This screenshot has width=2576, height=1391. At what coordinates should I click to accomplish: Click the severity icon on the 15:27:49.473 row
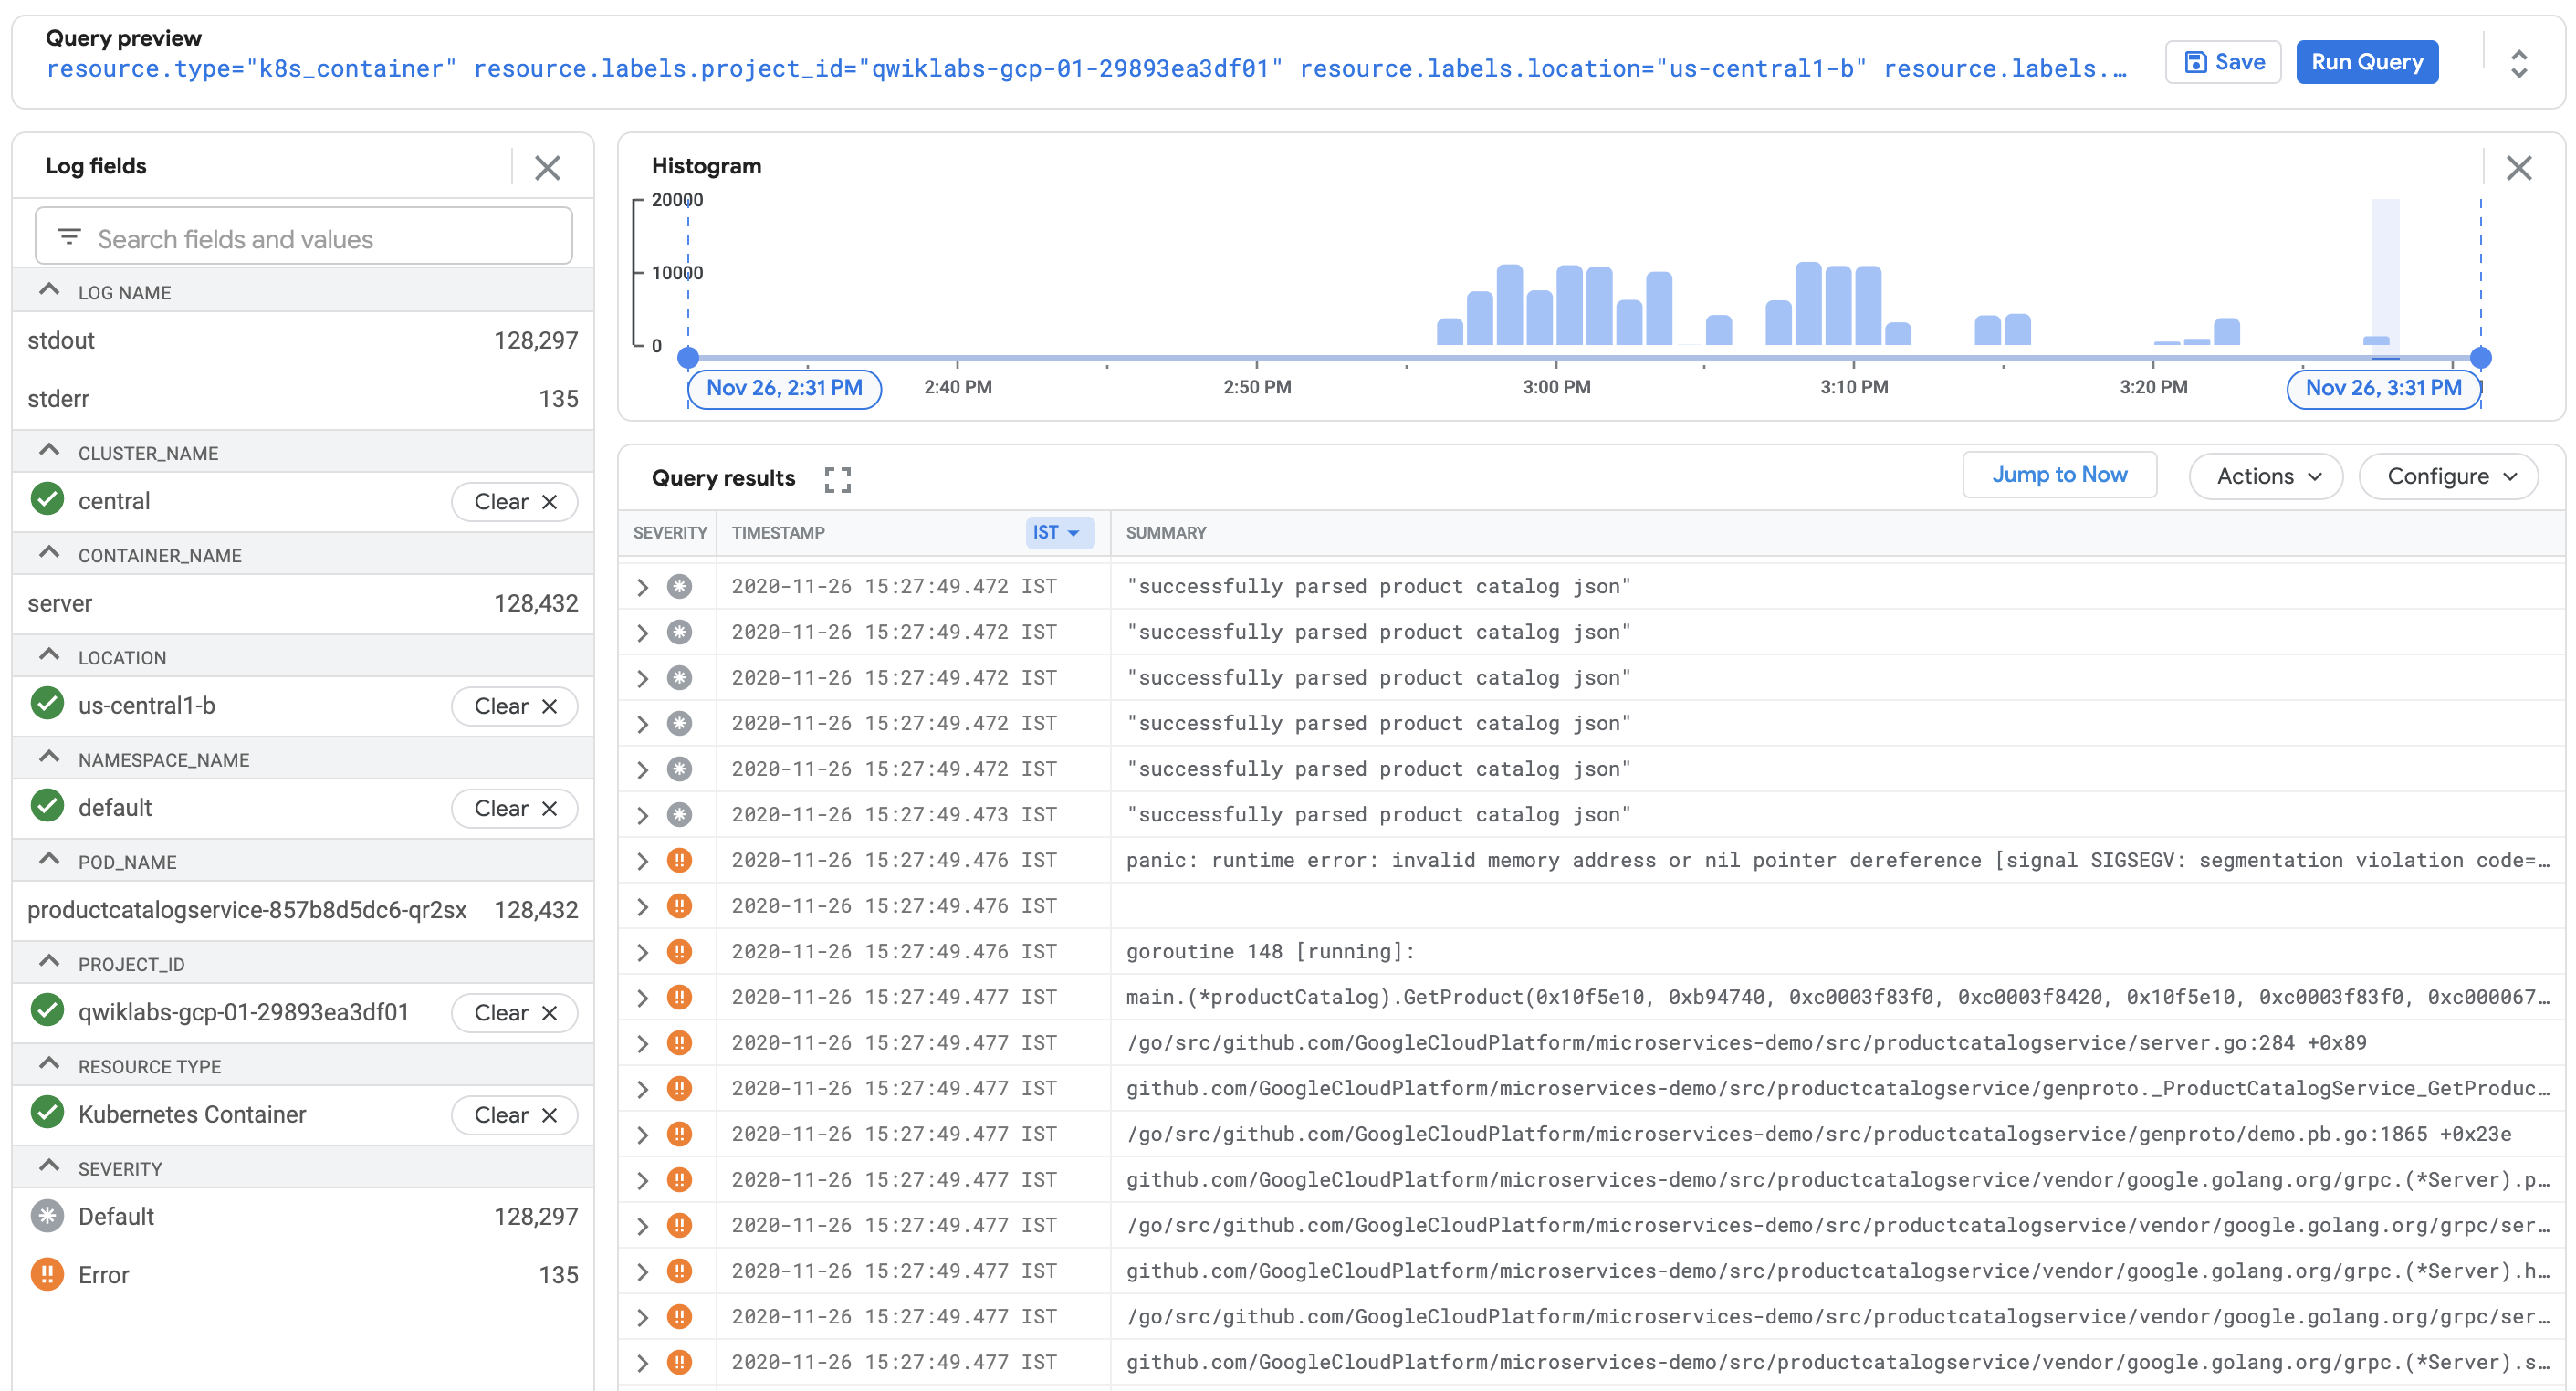tap(679, 815)
